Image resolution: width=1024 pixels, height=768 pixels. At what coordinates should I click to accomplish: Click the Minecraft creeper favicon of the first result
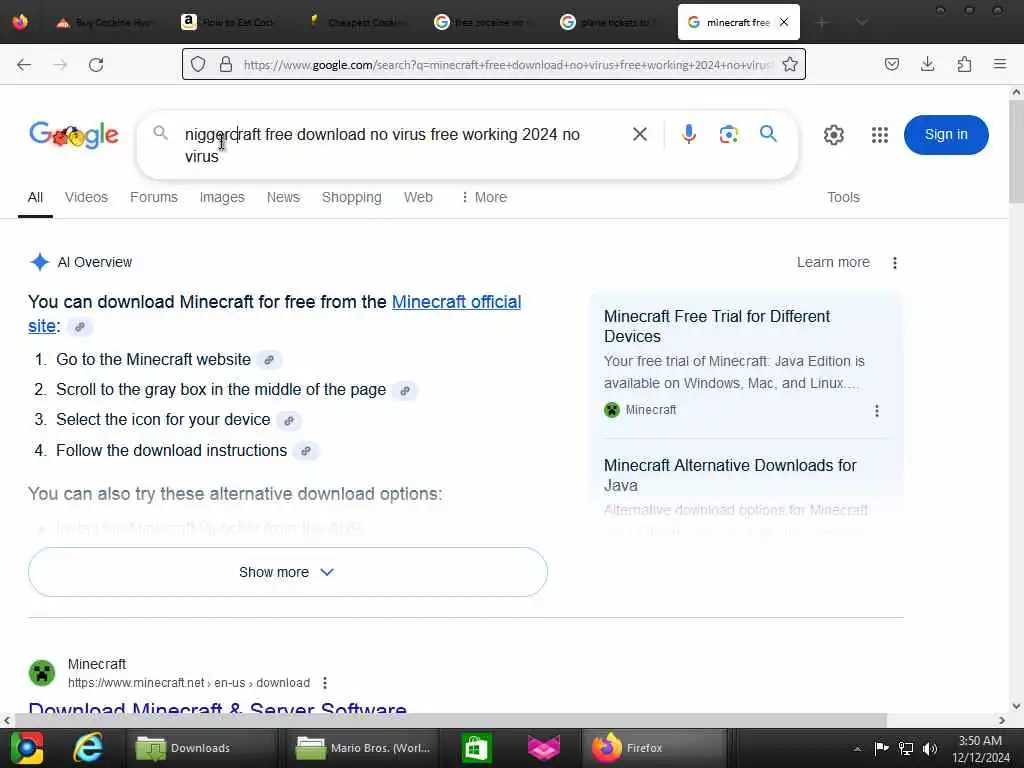click(x=42, y=673)
